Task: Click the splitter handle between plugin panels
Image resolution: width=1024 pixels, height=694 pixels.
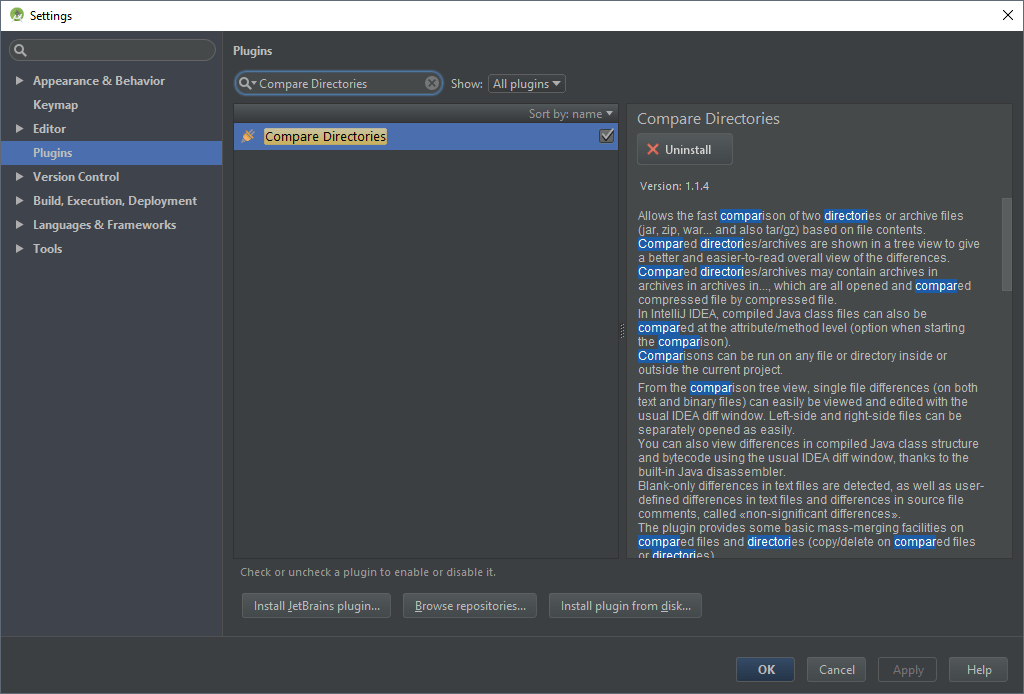Action: (x=622, y=331)
